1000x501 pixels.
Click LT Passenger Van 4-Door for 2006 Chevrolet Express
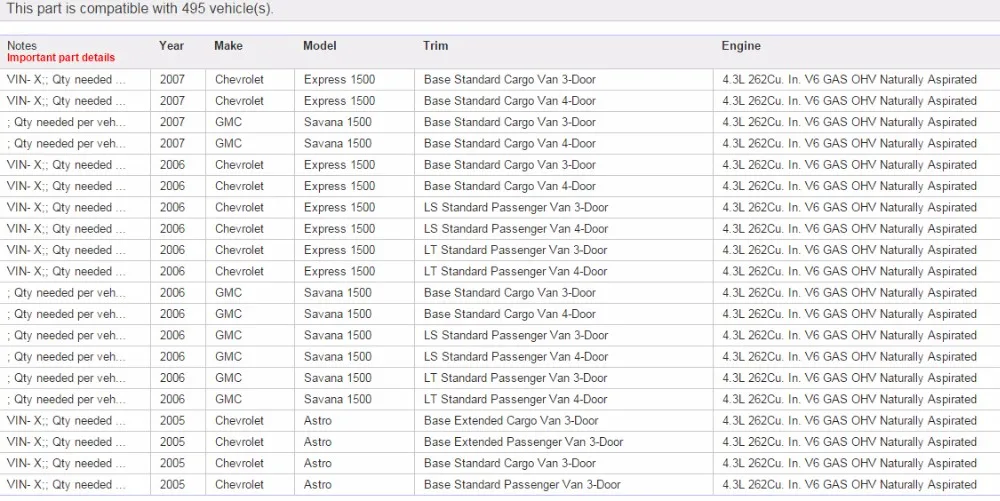click(515, 272)
